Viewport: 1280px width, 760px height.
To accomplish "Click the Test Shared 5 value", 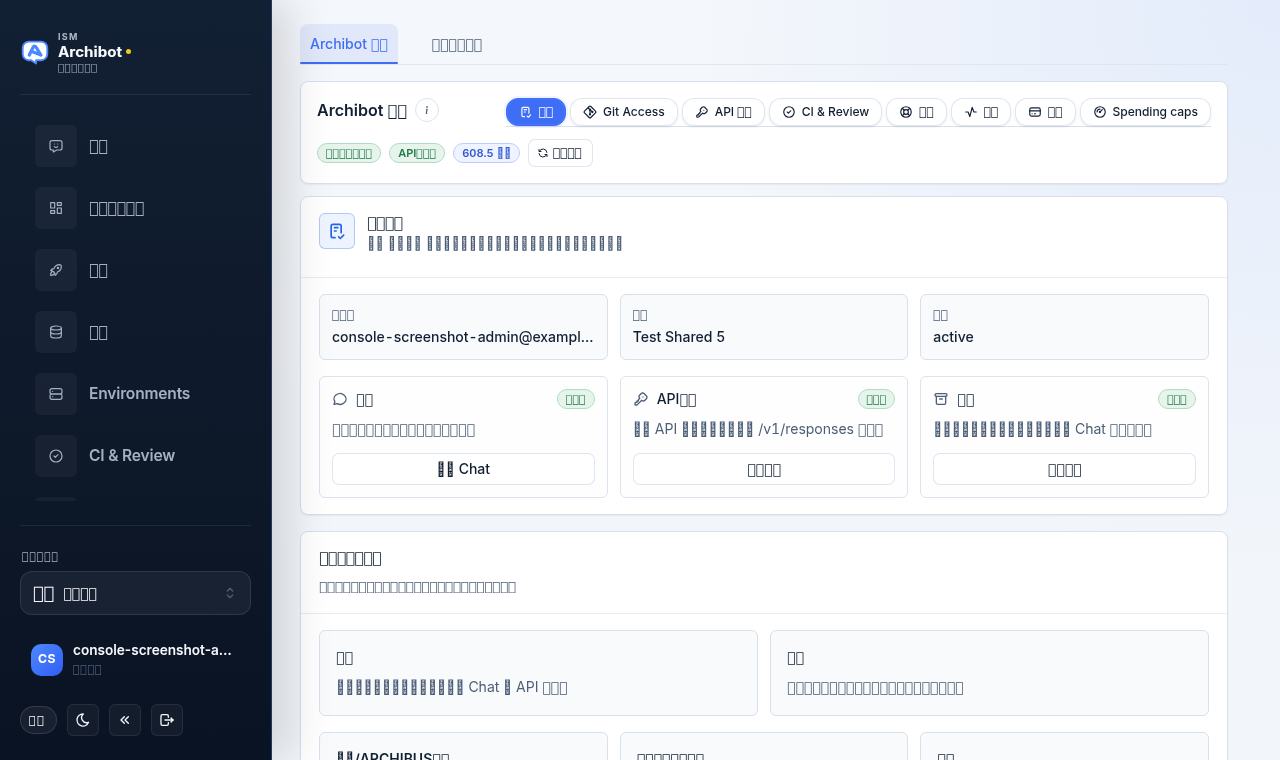I will pyautogui.click(x=679, y=337).
